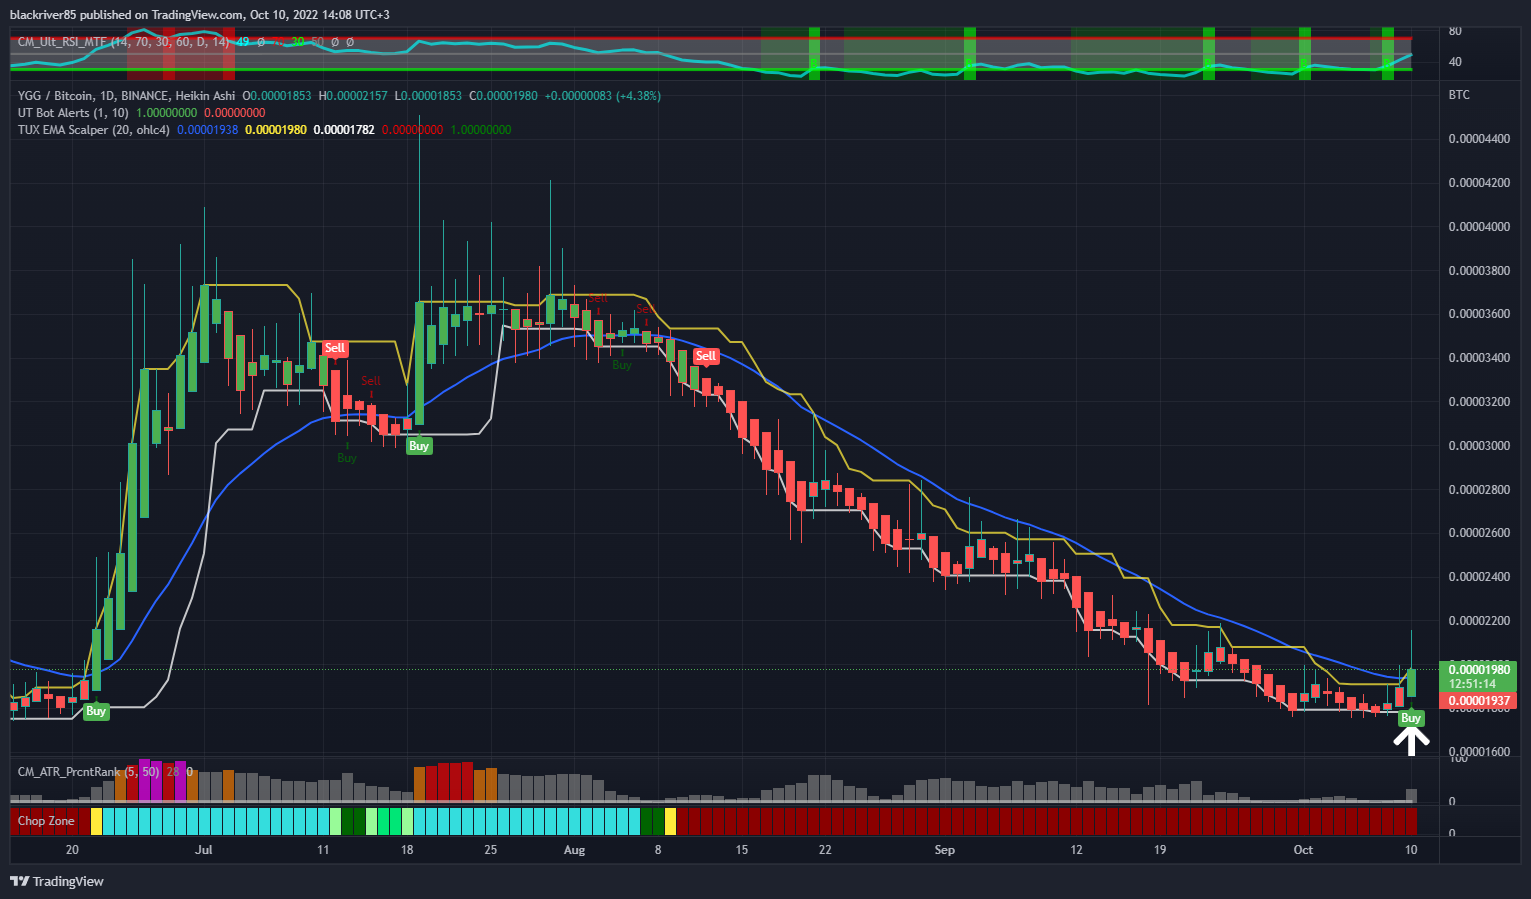Click the 40 level on RSI axis
Screen dimensions: 1531x899
(x=1455, y=62)
